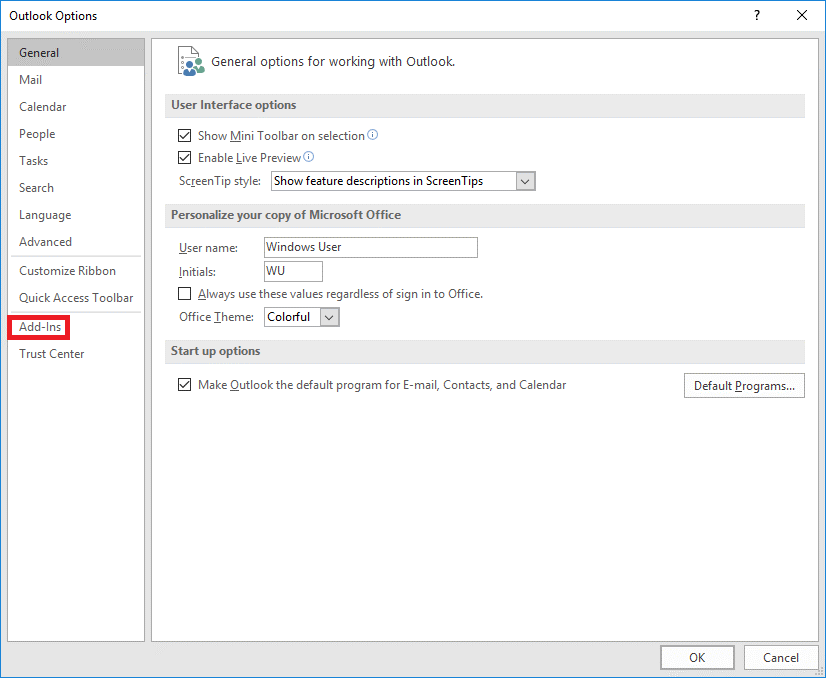Click the Initials label
The image size is (826, 678).
coord(197,272)
